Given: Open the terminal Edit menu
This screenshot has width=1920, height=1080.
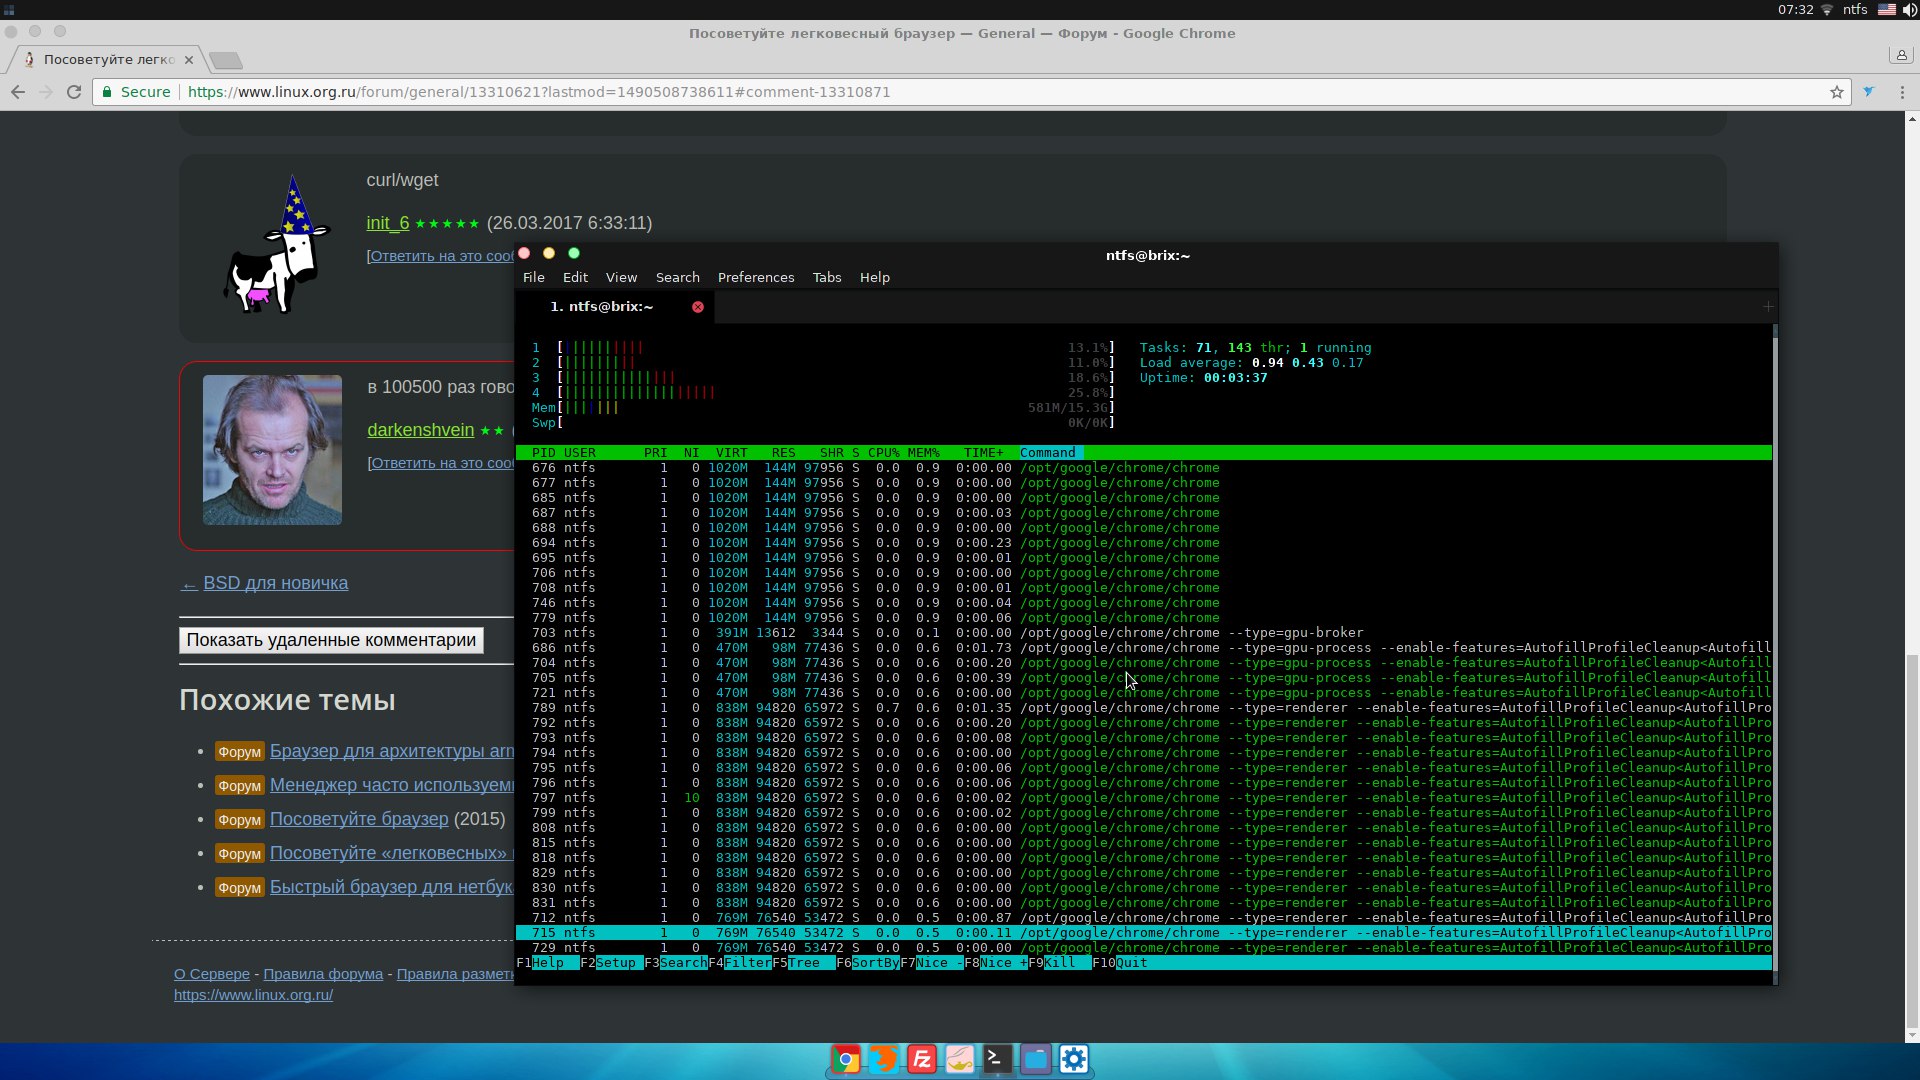Looking at the screenshot, I should tap(575, 278).
